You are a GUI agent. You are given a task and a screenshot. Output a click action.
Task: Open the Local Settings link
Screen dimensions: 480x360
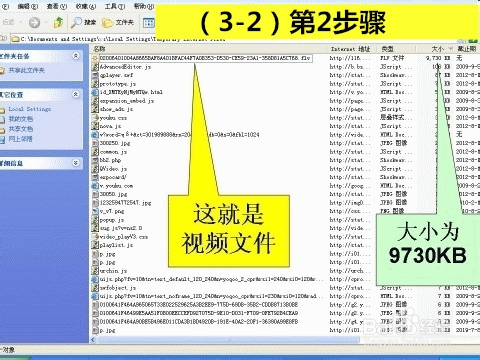coord(30,109)
